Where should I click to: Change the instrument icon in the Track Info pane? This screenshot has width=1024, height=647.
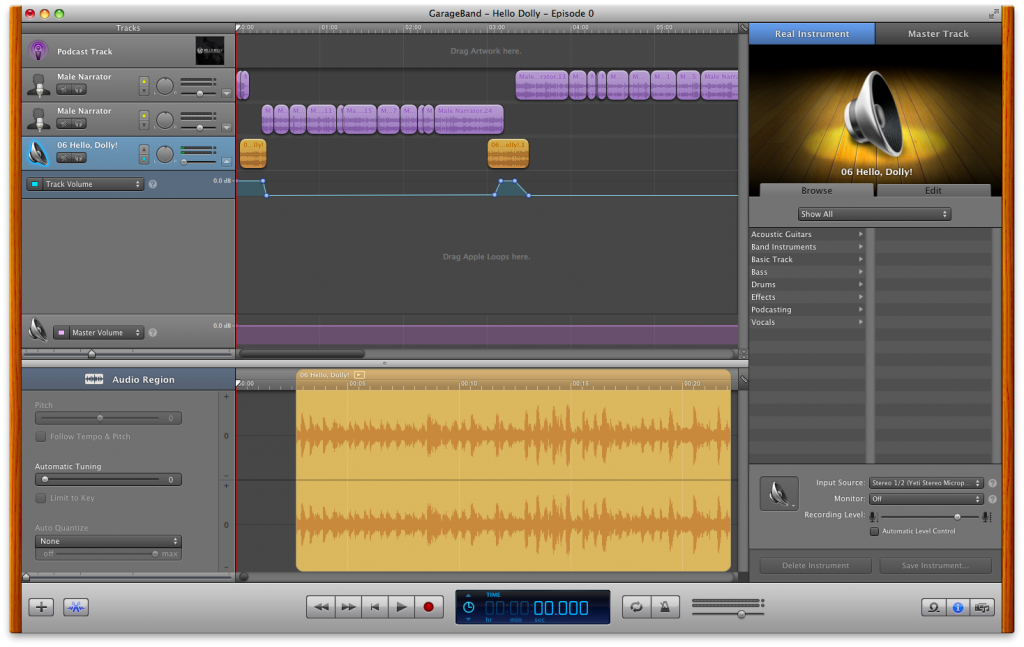click(778, 493)
